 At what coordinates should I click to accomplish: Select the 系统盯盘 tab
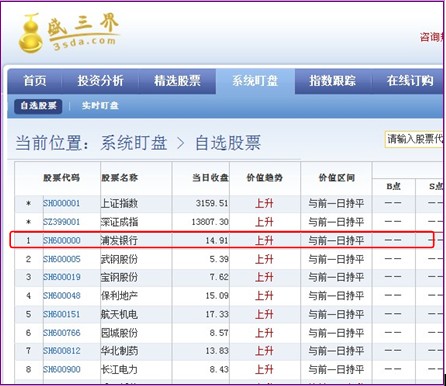click(255, 81)
